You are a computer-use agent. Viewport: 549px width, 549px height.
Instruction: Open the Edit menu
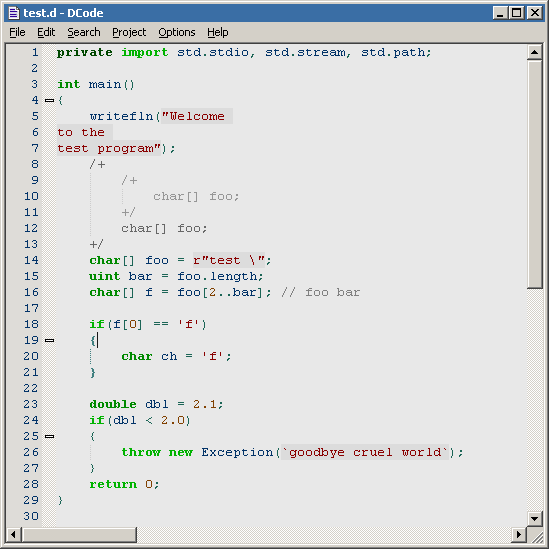coord(46,32)
